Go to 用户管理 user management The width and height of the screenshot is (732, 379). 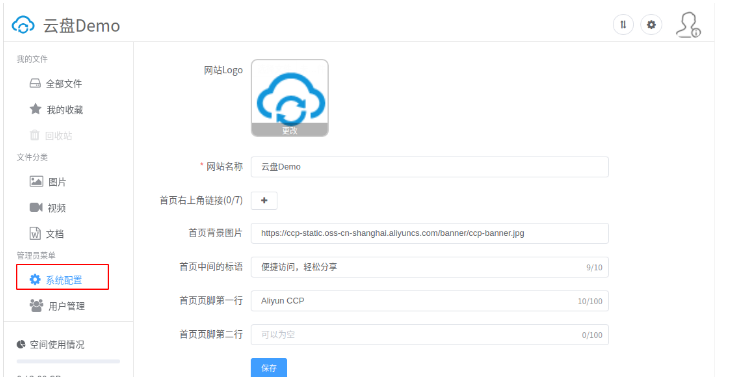point(57,306)
